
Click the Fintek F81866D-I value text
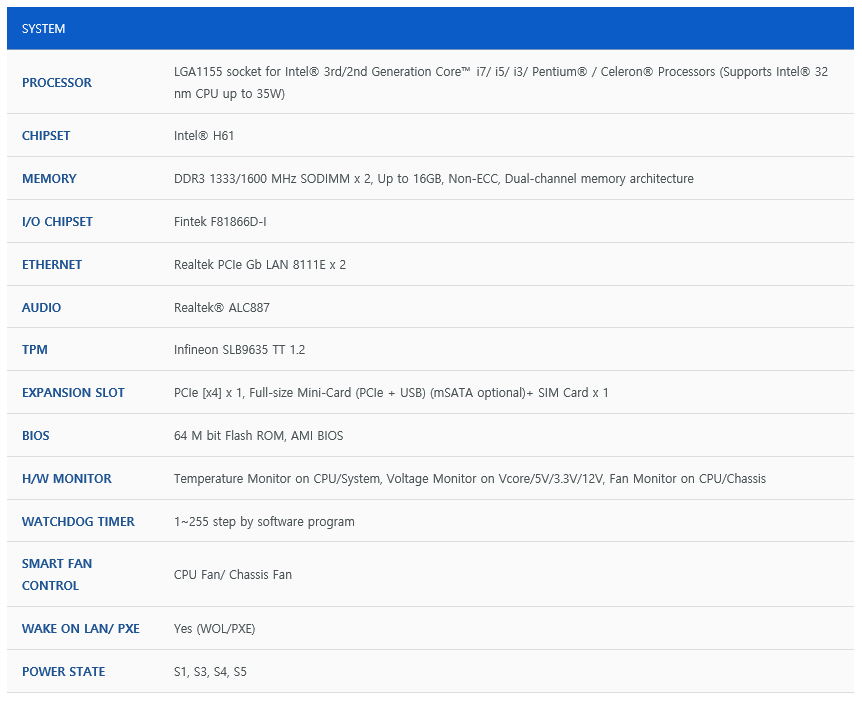(x=220, y=222)
